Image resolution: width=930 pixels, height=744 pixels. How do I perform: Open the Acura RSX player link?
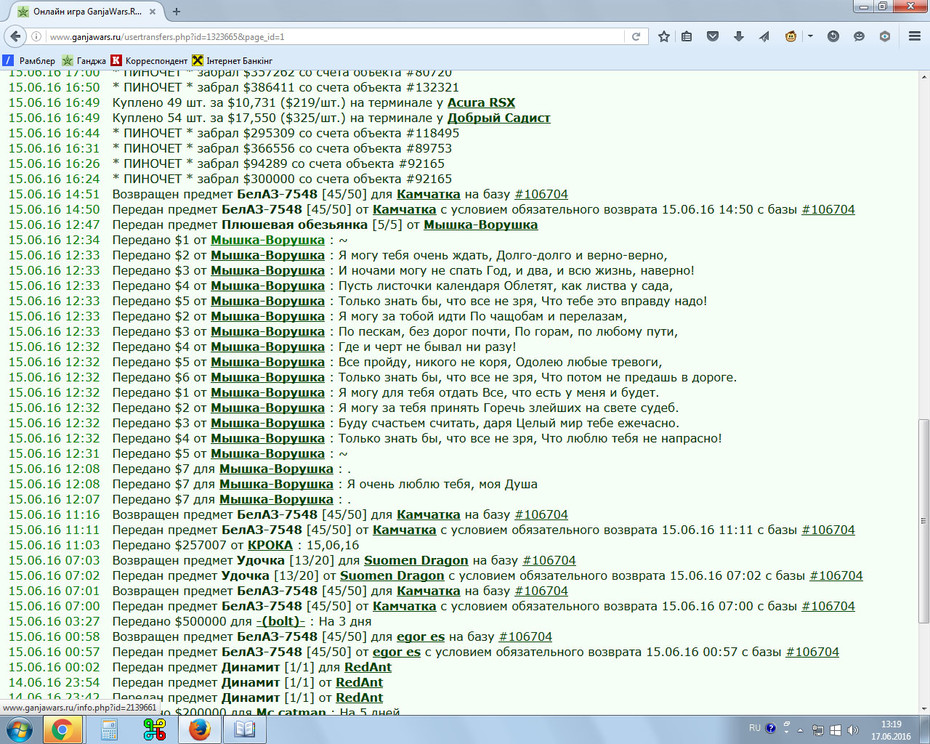pos(481,103)
